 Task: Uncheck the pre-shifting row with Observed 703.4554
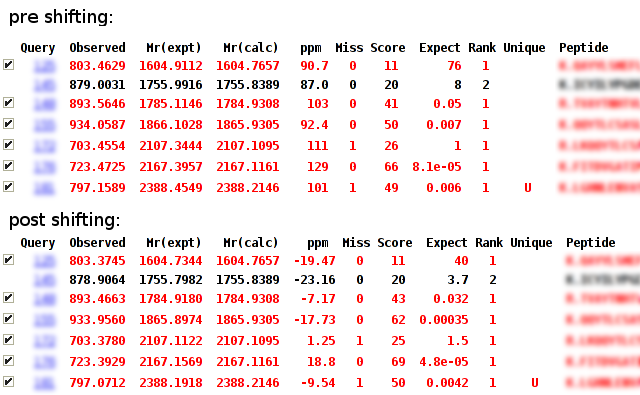pos(9,145)
